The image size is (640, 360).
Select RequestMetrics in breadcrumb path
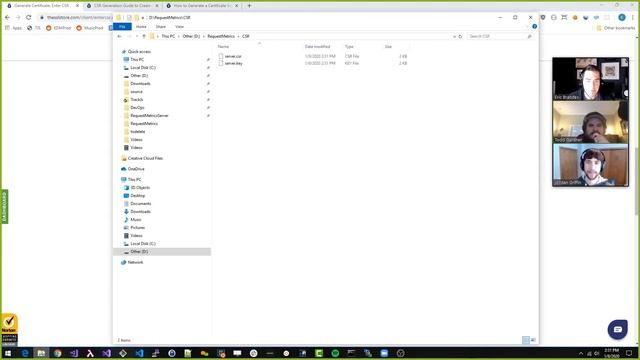click(221, 36)
